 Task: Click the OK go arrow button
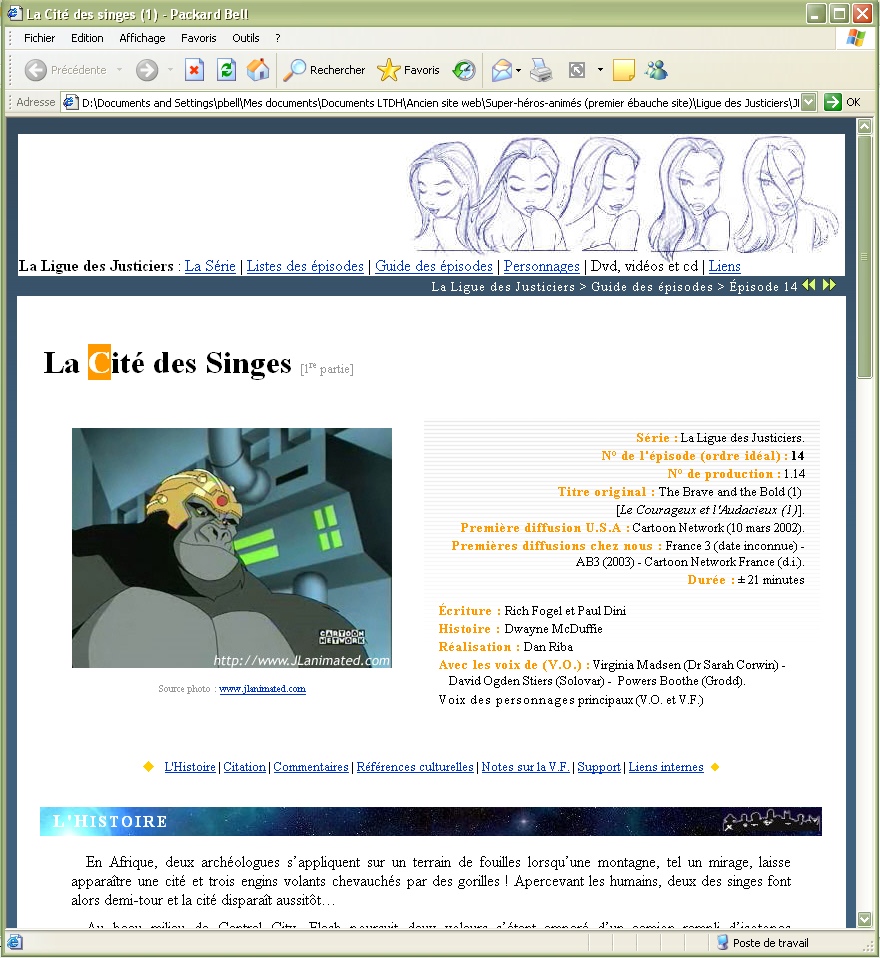842,102
